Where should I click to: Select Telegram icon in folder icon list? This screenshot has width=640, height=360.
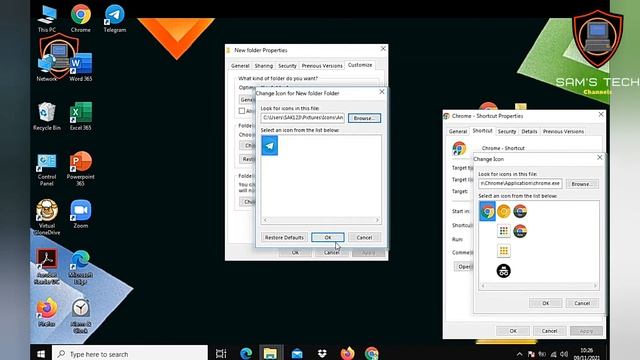[x=269, y=146]
